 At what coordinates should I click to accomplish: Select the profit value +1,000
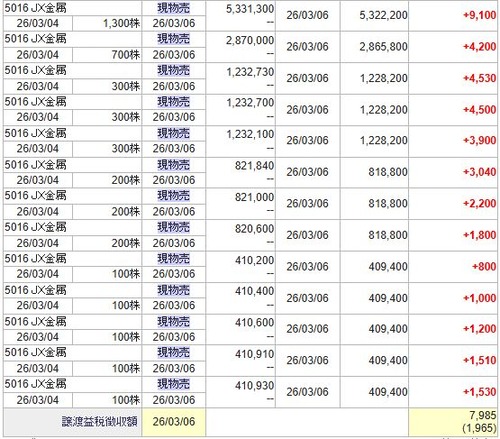480,298
